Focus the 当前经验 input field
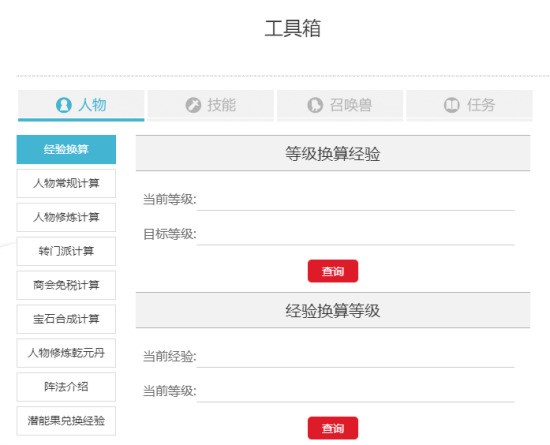This screenshot has width=550, height=445. tap(356, 357)
